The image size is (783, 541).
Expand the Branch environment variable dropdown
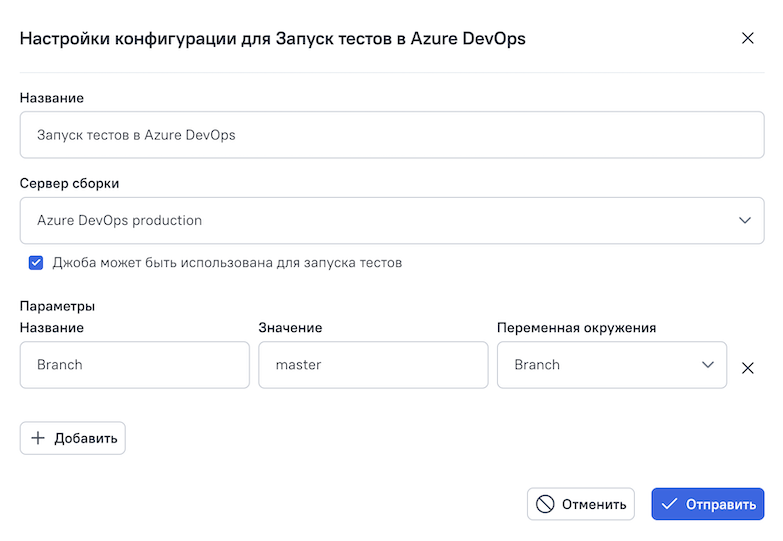point(611,365)
